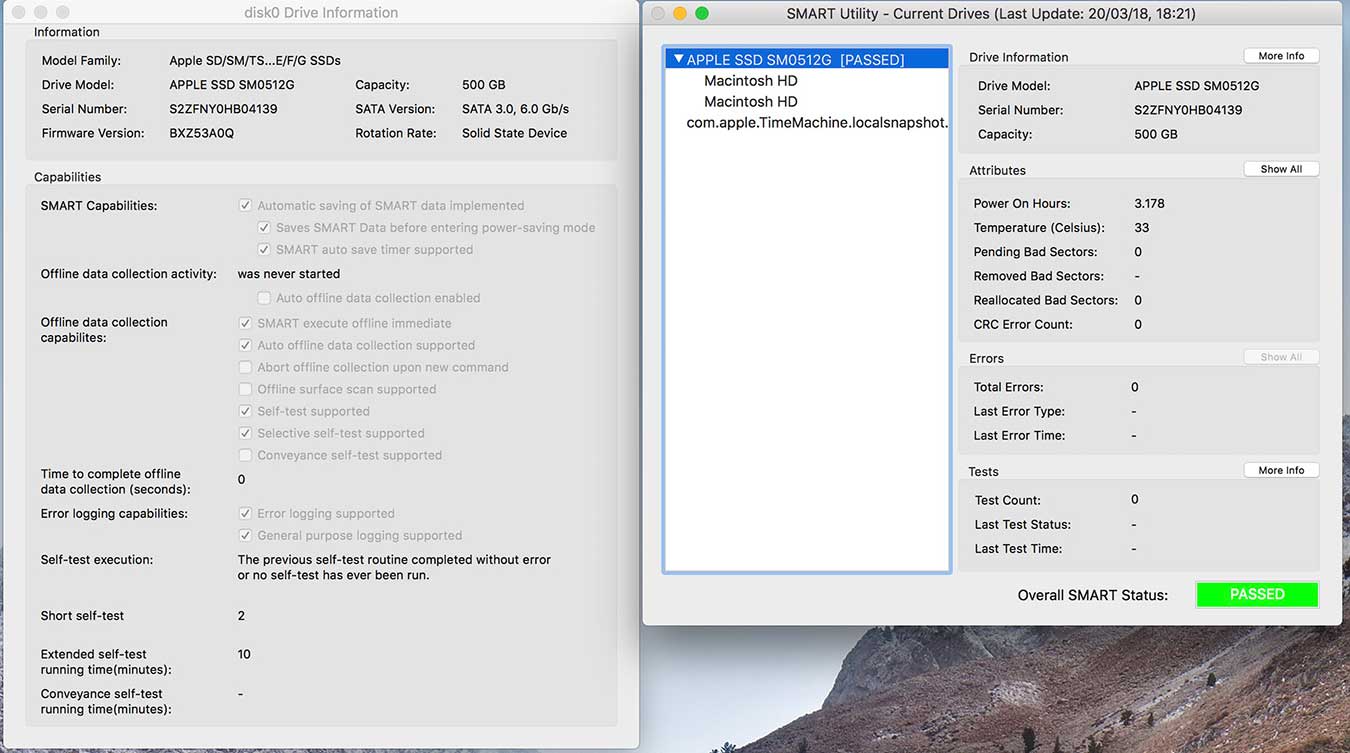Toggle Saves SMART Data before power-saving checkbox
Viewport: 1350px width, 753px height.
264,227
